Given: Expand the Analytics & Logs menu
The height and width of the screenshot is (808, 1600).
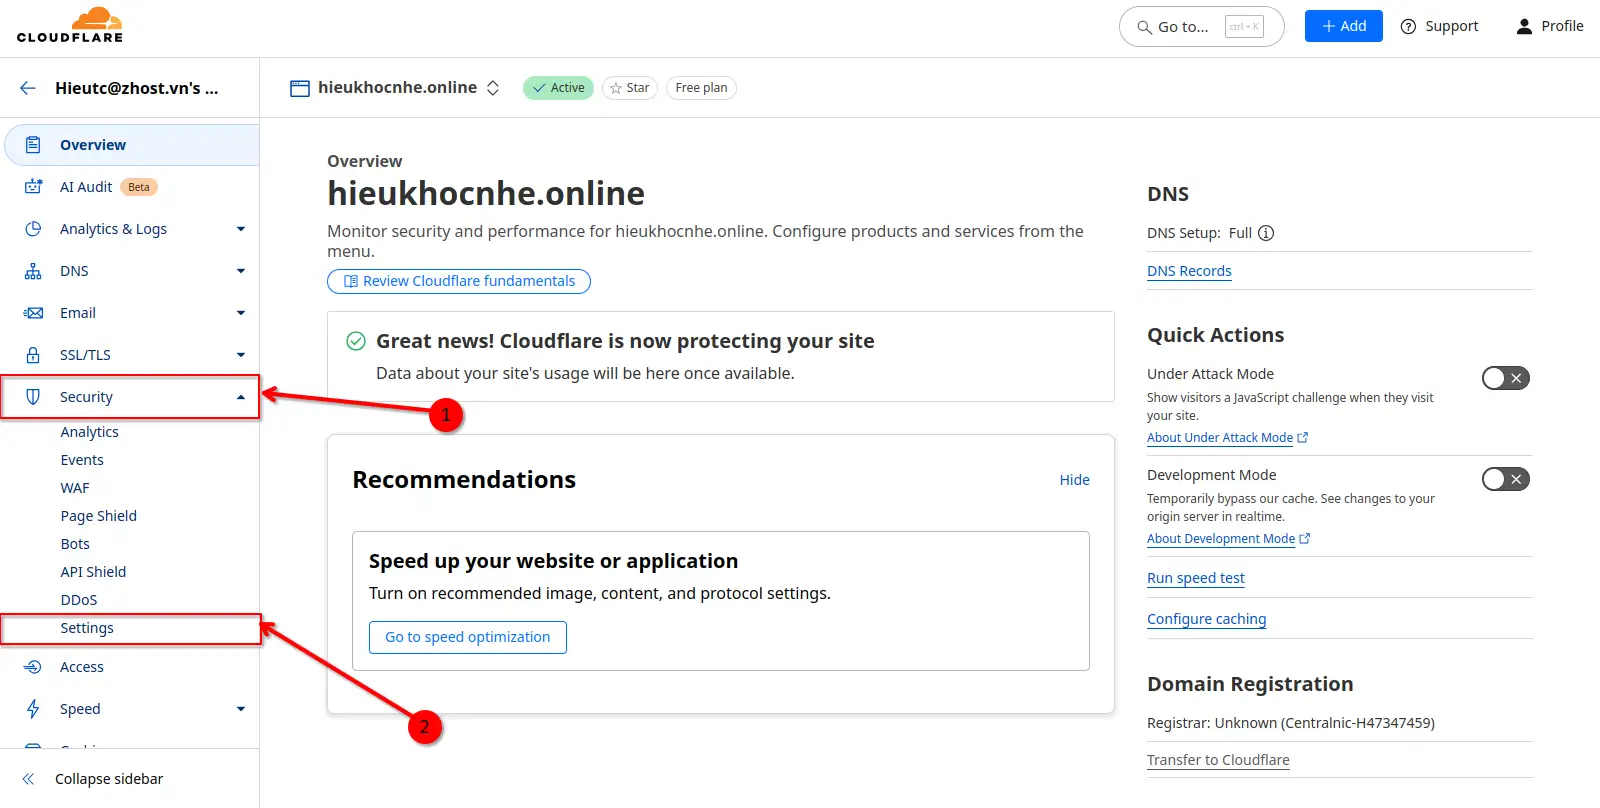Looking at the screenshot, I should pyautogui.click(x=240, y=229).
